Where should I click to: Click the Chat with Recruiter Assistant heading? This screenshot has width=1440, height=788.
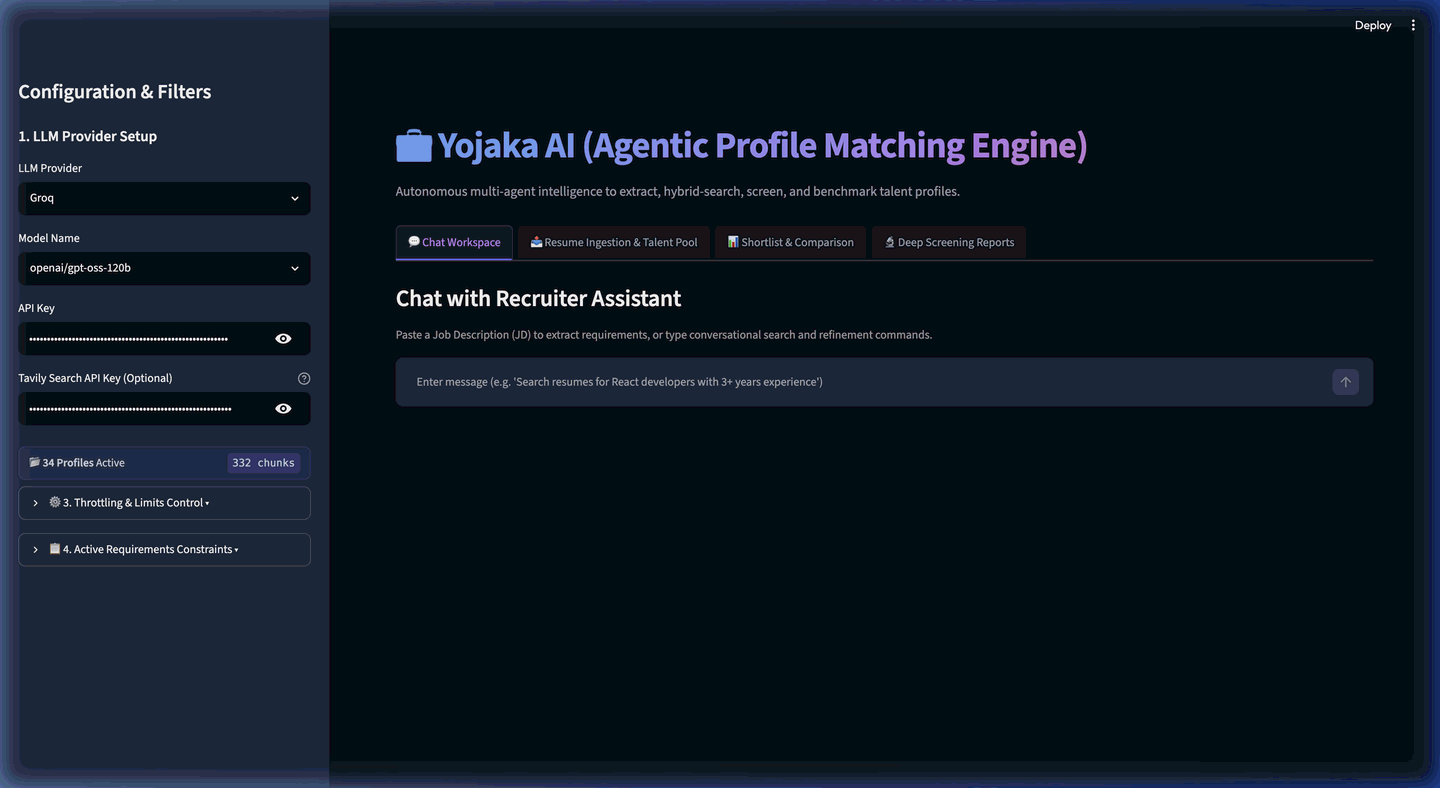click(x=539, y=298)
